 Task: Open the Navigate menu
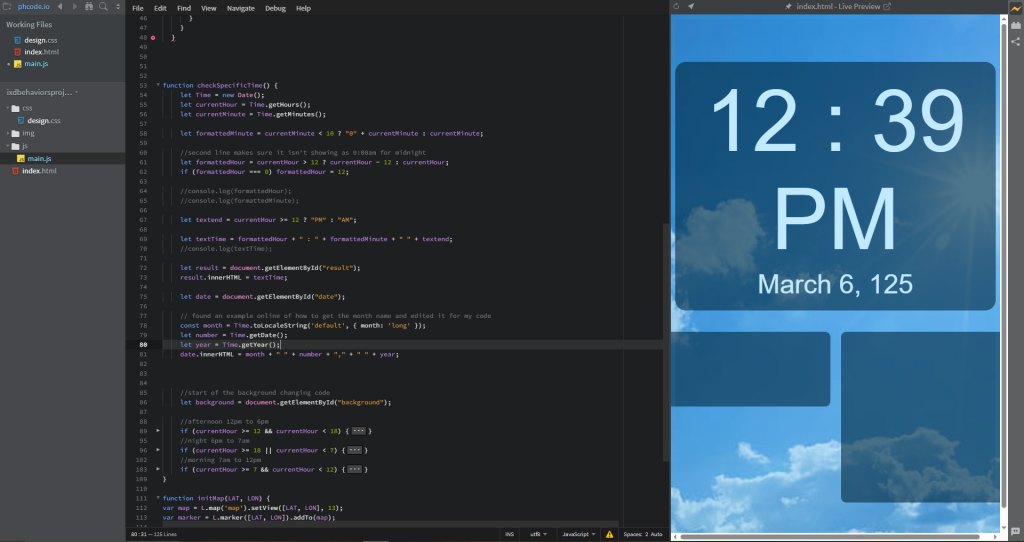240,8
